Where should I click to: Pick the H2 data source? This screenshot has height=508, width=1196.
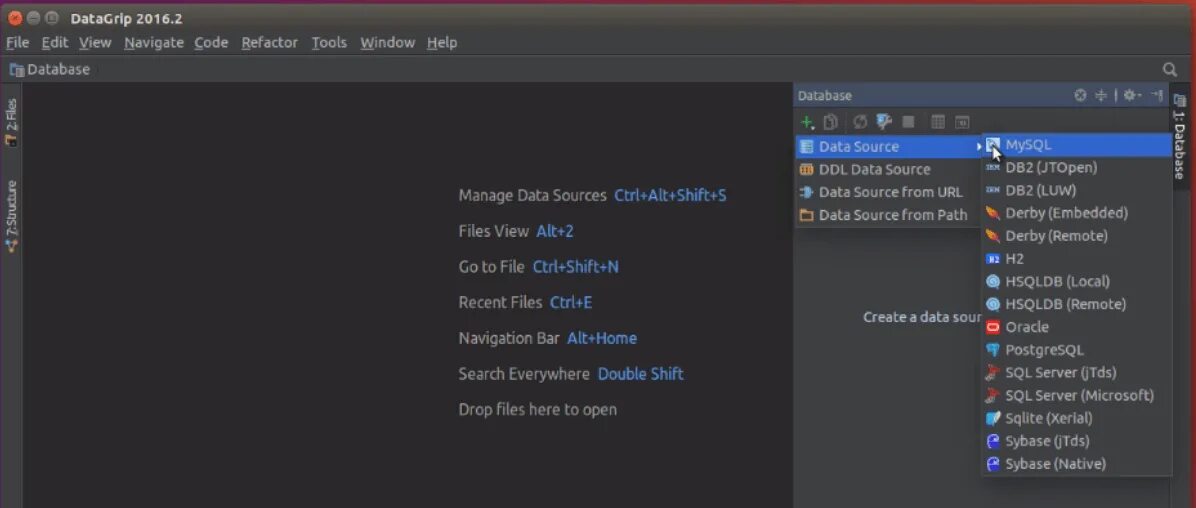click(1076, 259)
